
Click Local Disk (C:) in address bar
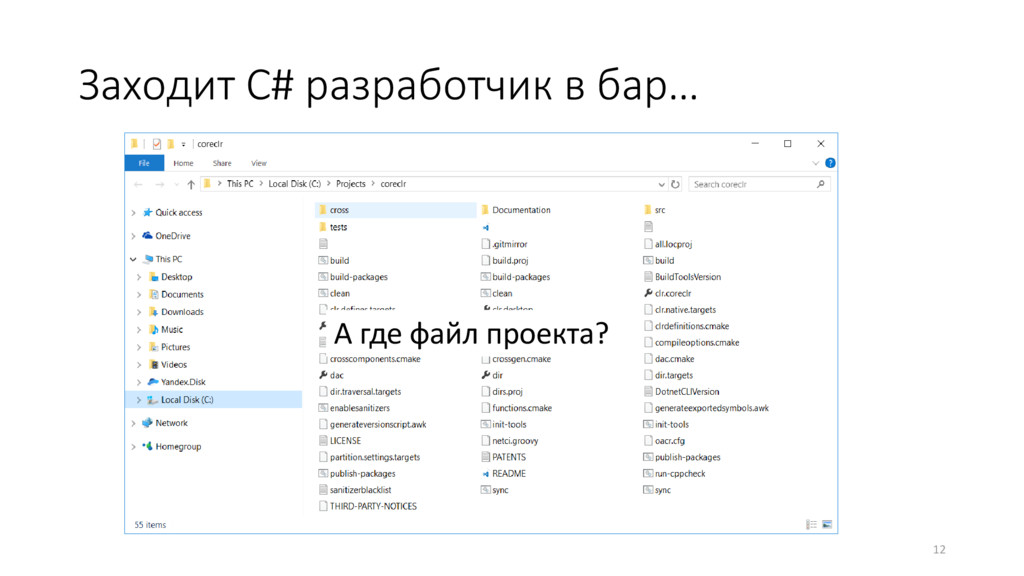(295, 184)
